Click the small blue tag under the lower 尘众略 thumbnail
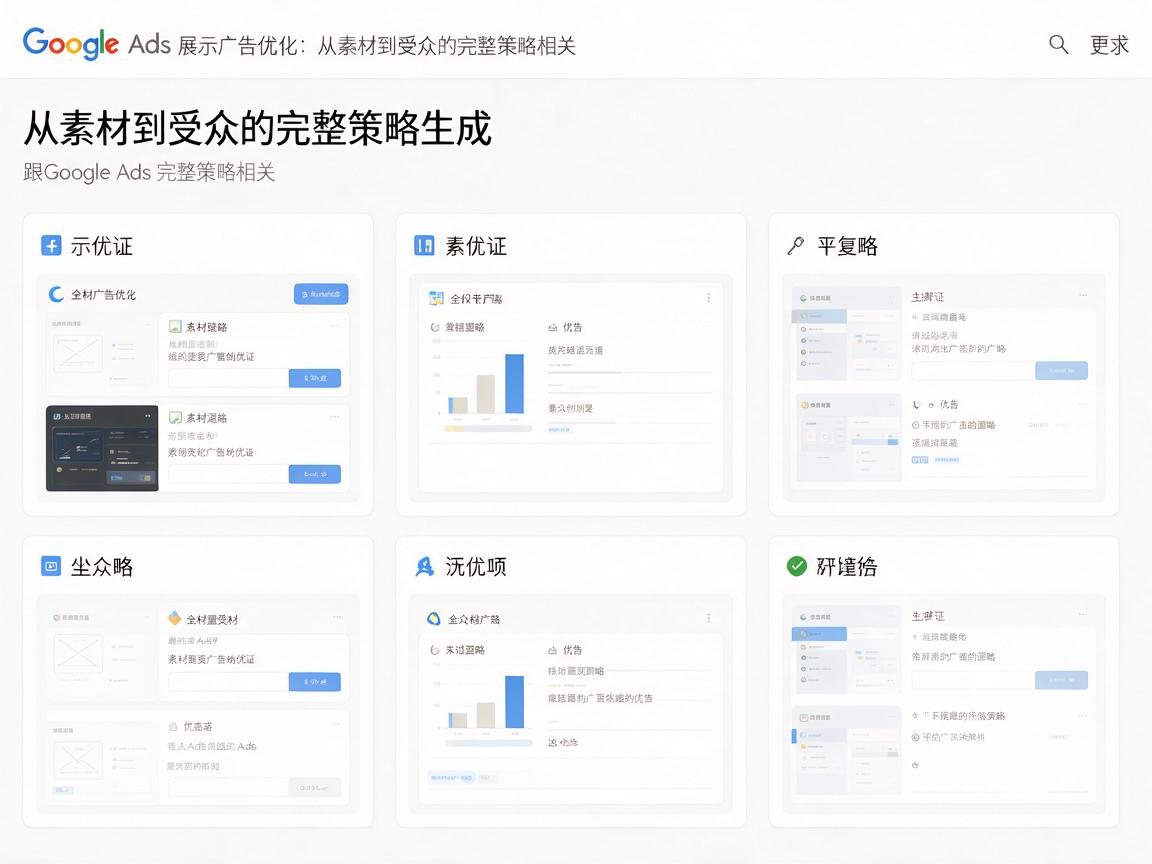1152x864 pixels. tap(63, 791)
